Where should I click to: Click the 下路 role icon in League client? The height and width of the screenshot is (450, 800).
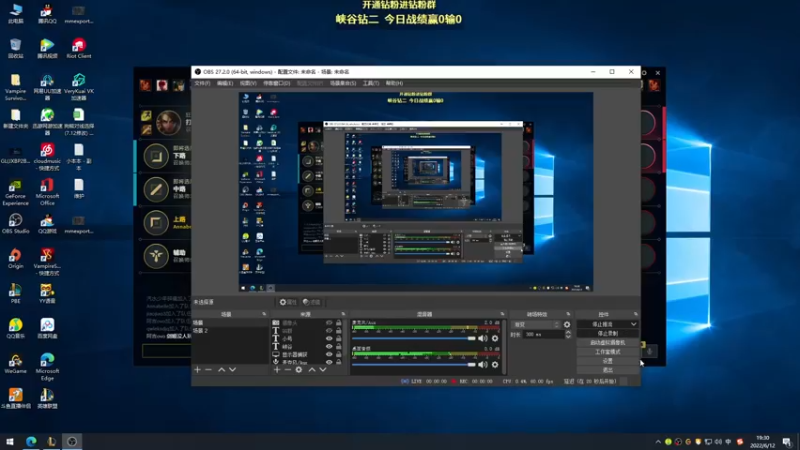click(x=156, y=156)
